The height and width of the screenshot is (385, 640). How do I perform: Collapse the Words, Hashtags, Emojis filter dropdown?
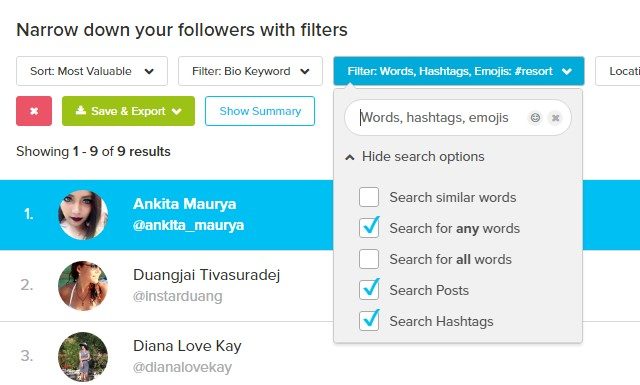pos(459,71)
